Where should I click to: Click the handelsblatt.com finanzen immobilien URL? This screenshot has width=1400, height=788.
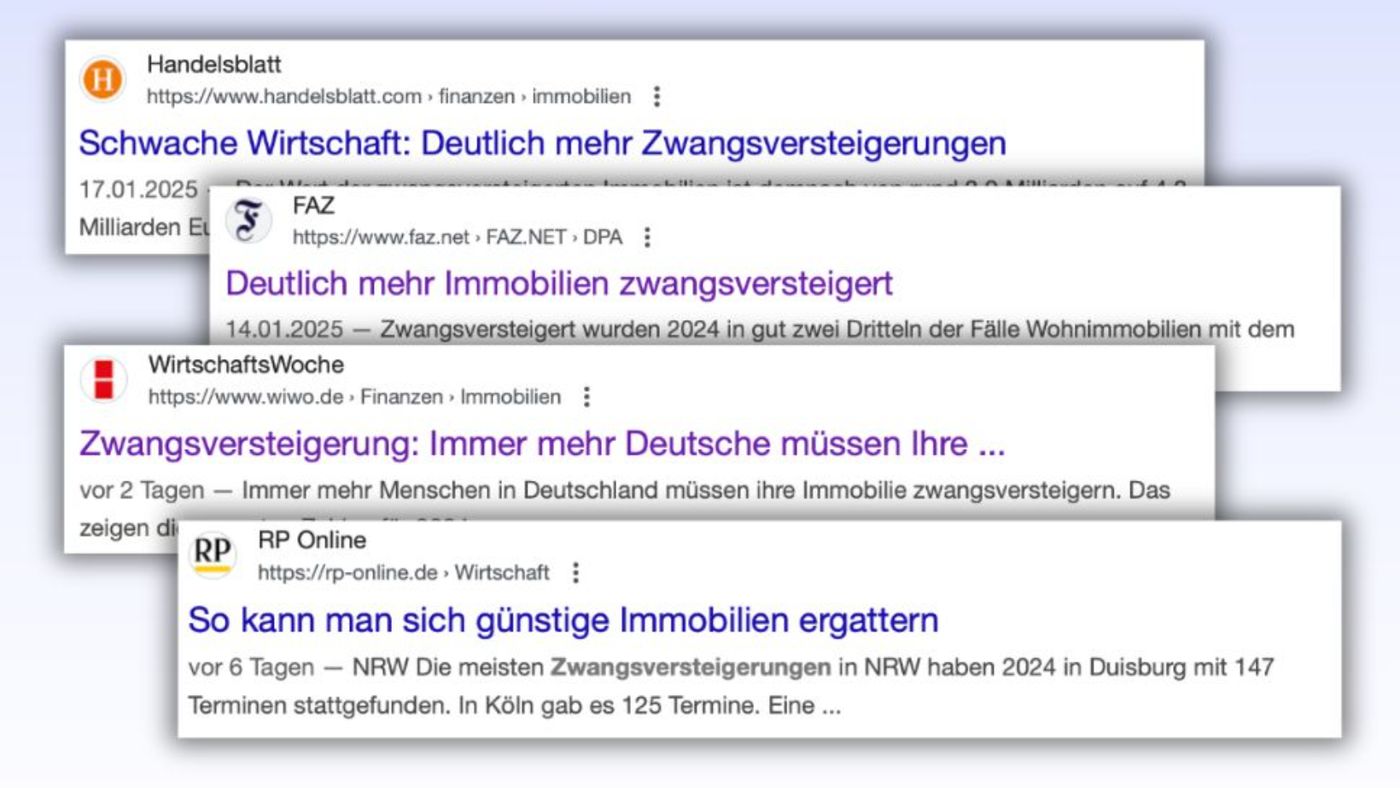tap(389, 97)
